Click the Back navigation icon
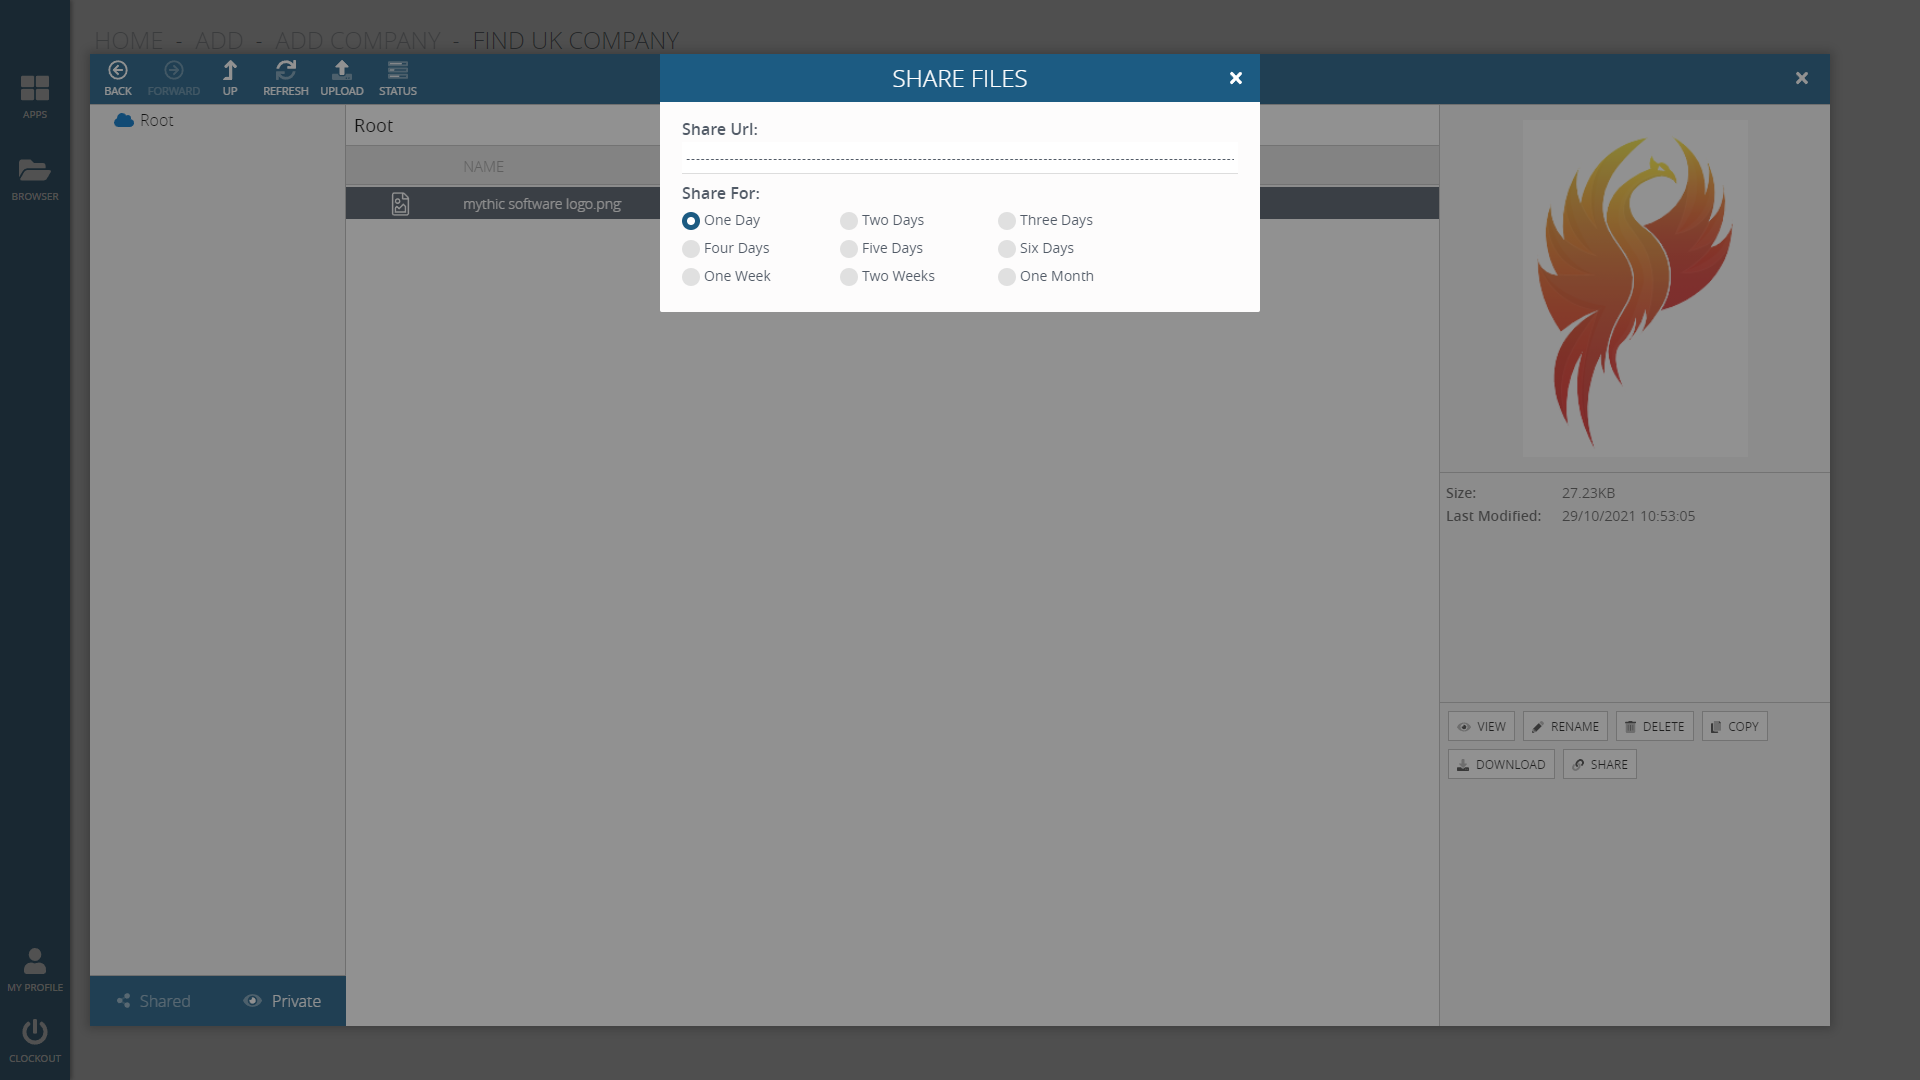Viewport: 1920px width, 1080px height. 118,72
